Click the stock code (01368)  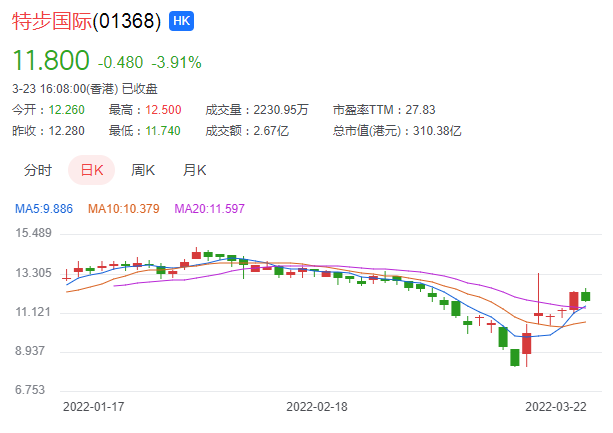[x=127, y=21]
